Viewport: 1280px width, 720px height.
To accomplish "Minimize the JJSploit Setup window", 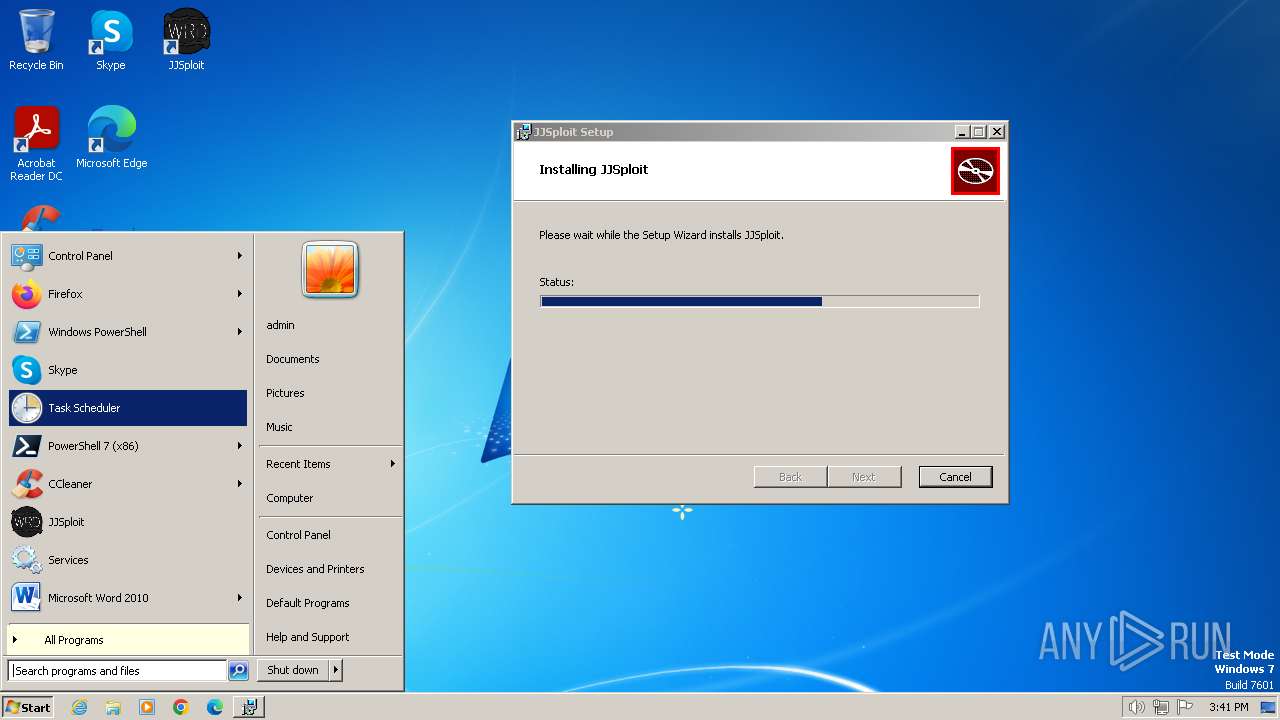I will click(x=962, y=132).
